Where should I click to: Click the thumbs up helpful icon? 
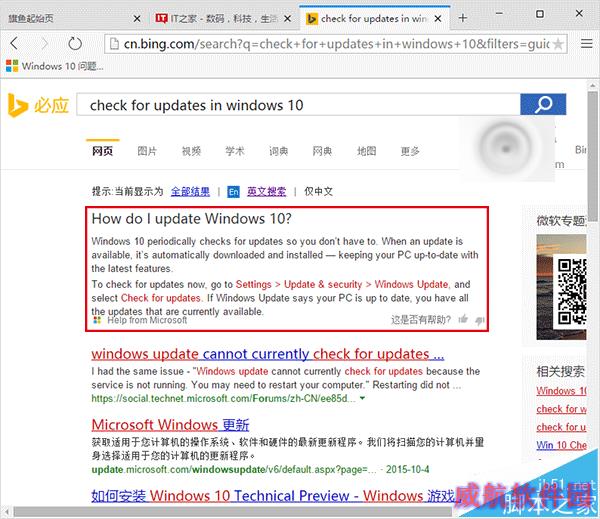(463, 319)
